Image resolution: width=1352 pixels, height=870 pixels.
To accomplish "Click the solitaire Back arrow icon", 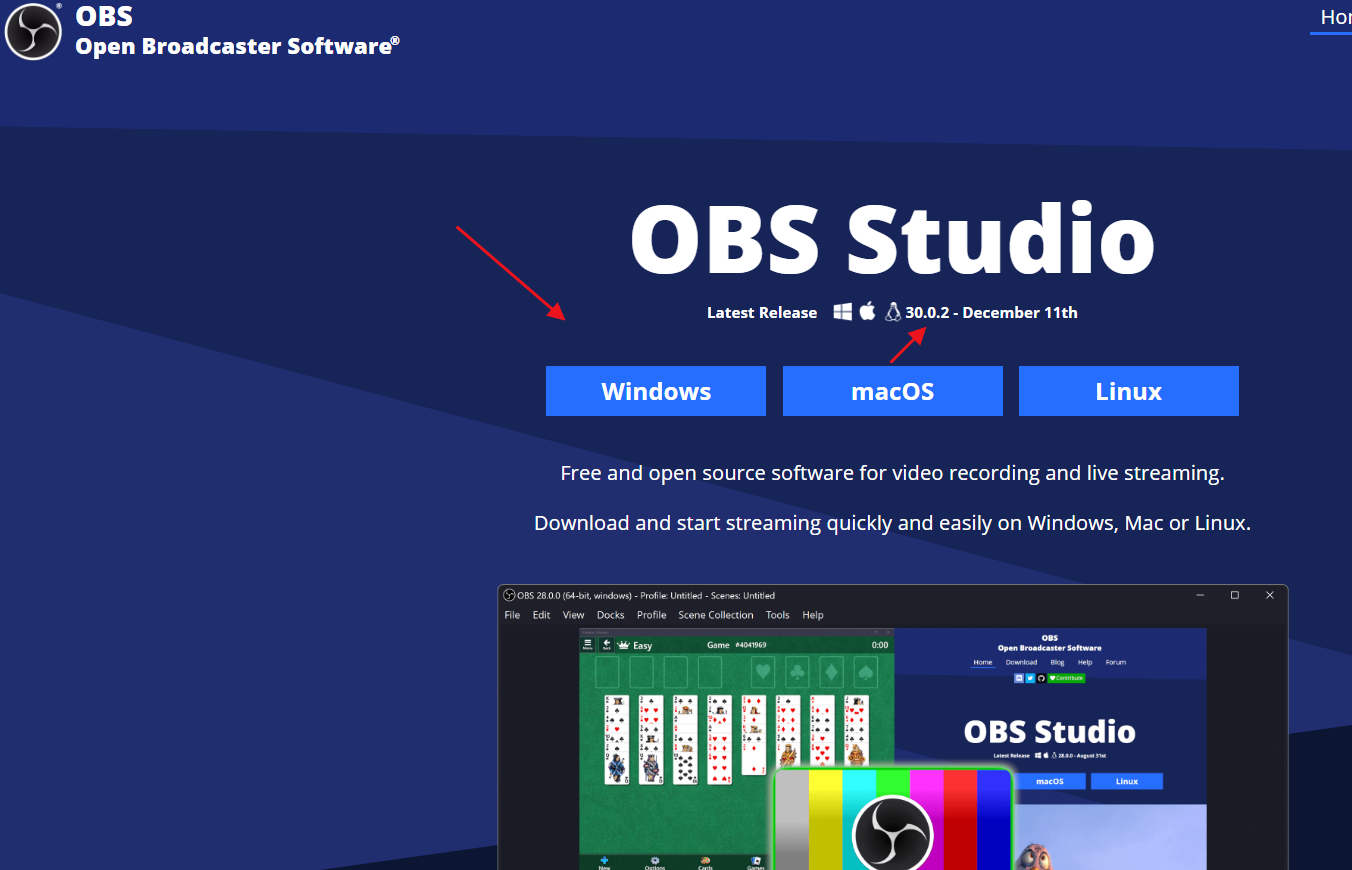I will coord(606,645).
